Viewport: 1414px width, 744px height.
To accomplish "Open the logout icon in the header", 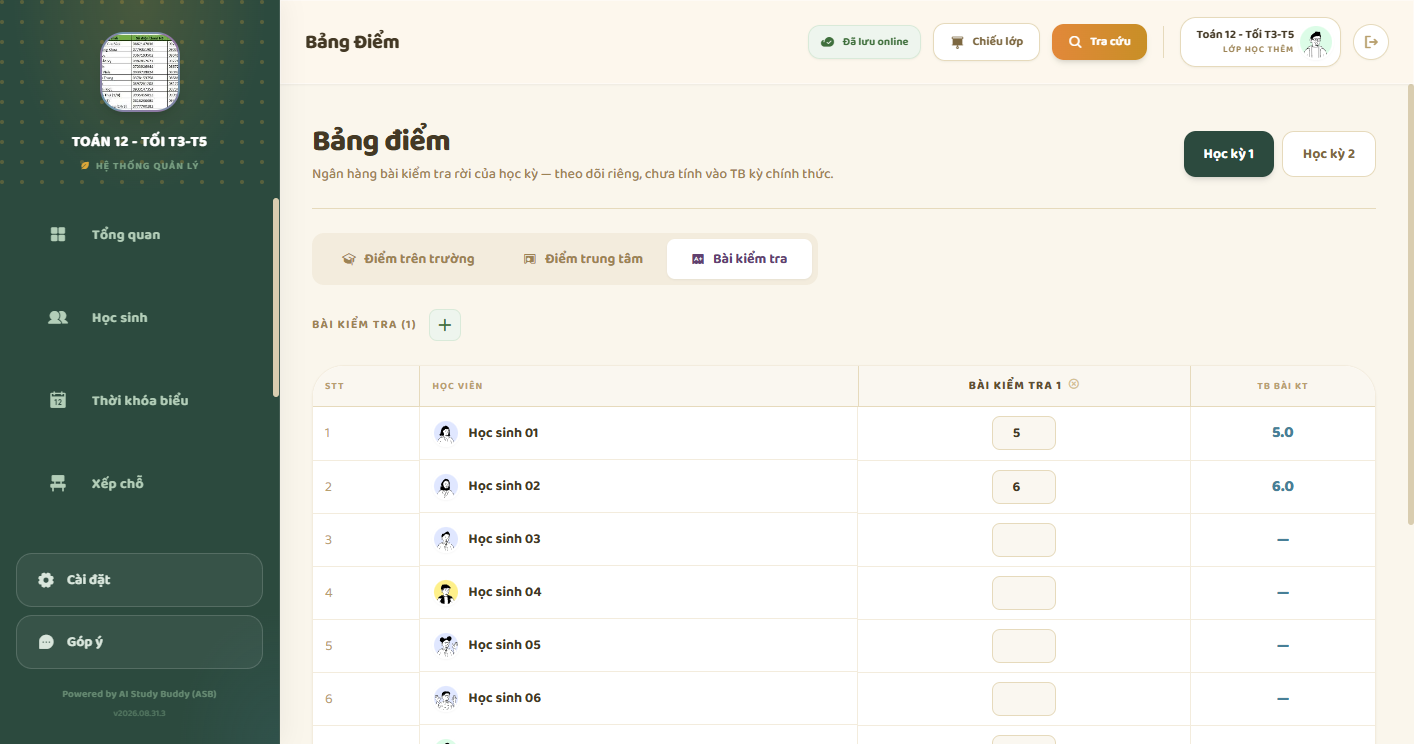I will [x=1371, y=42].
